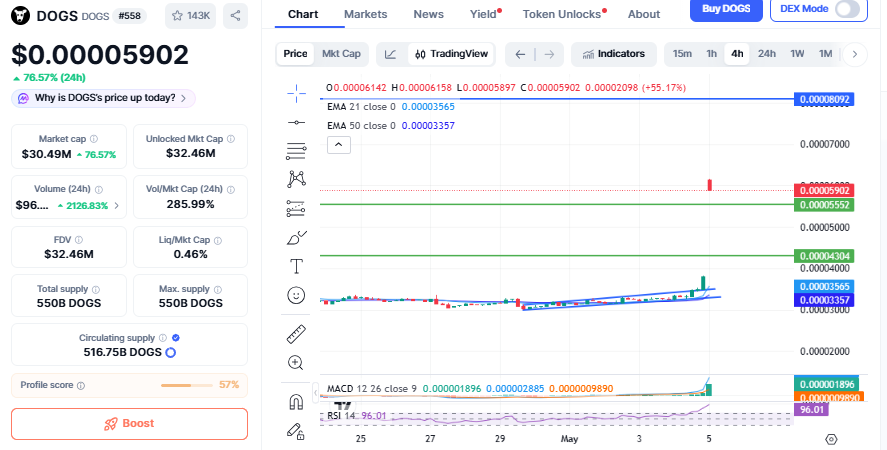Click Profile score info icon
Viewport: 887px width, 450px height.
(x=81, y=385)
